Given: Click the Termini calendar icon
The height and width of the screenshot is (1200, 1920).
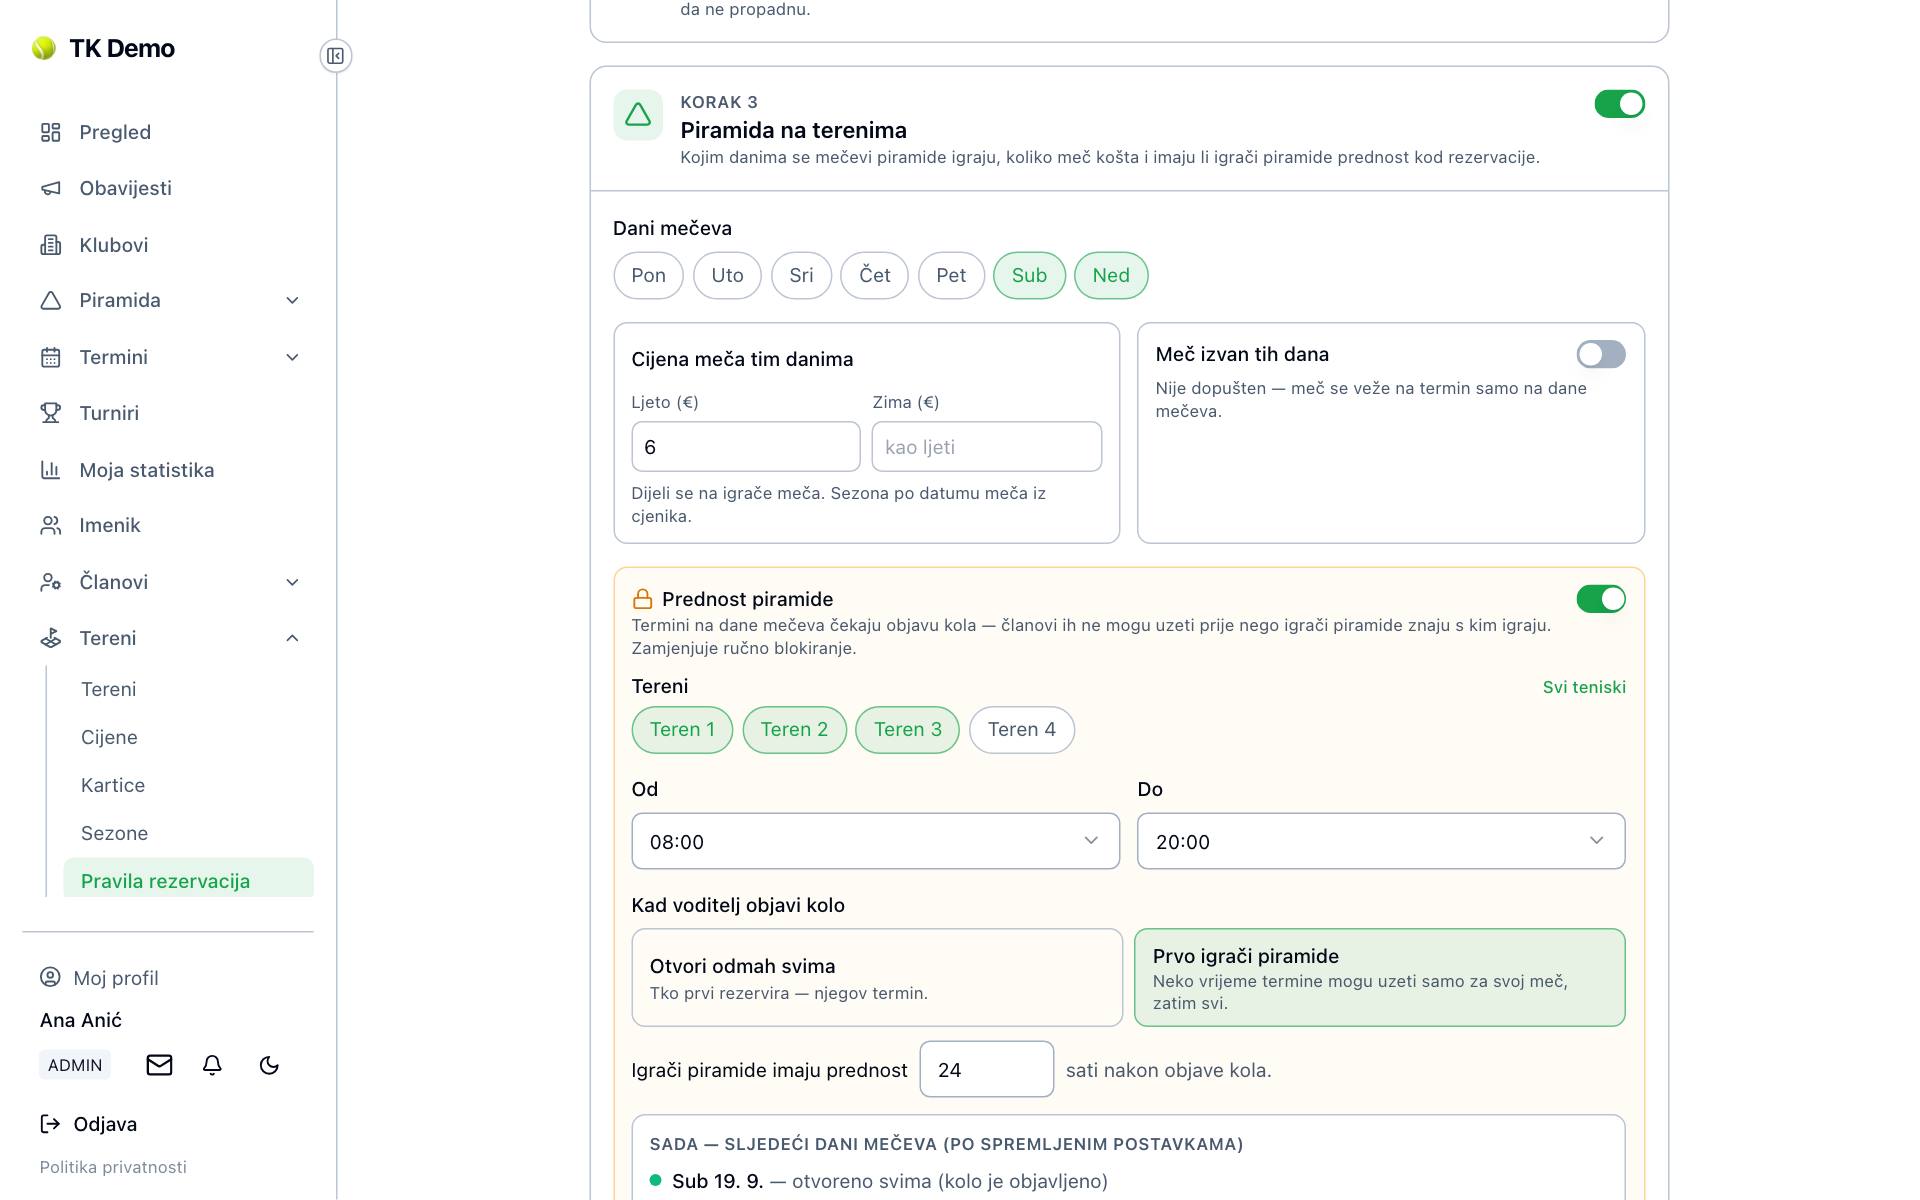Looking at the screenshot, I should click(50, 357).
